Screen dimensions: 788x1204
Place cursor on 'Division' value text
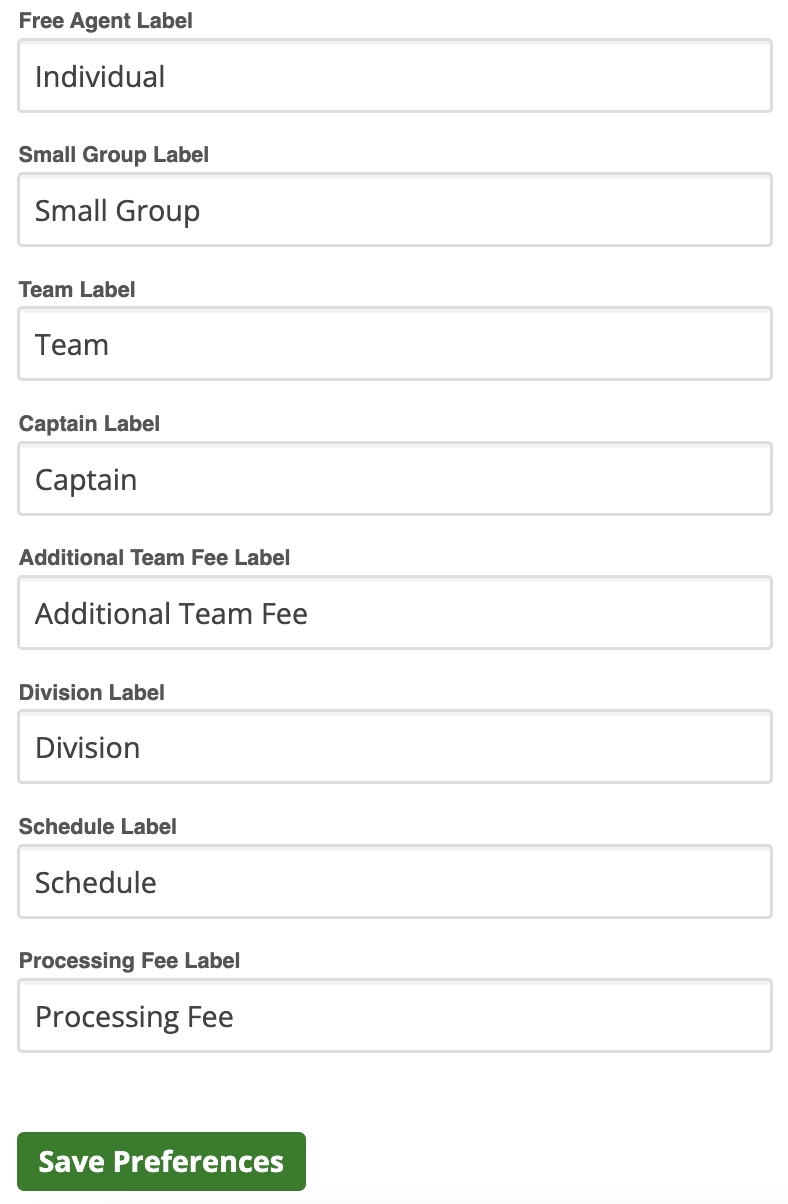tap(88, 748)
